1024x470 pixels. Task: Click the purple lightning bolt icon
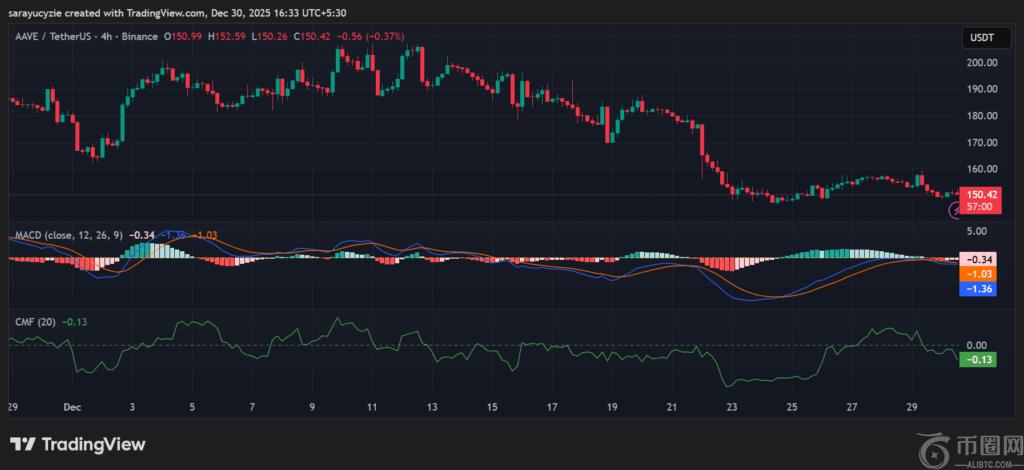click(956, 211)
